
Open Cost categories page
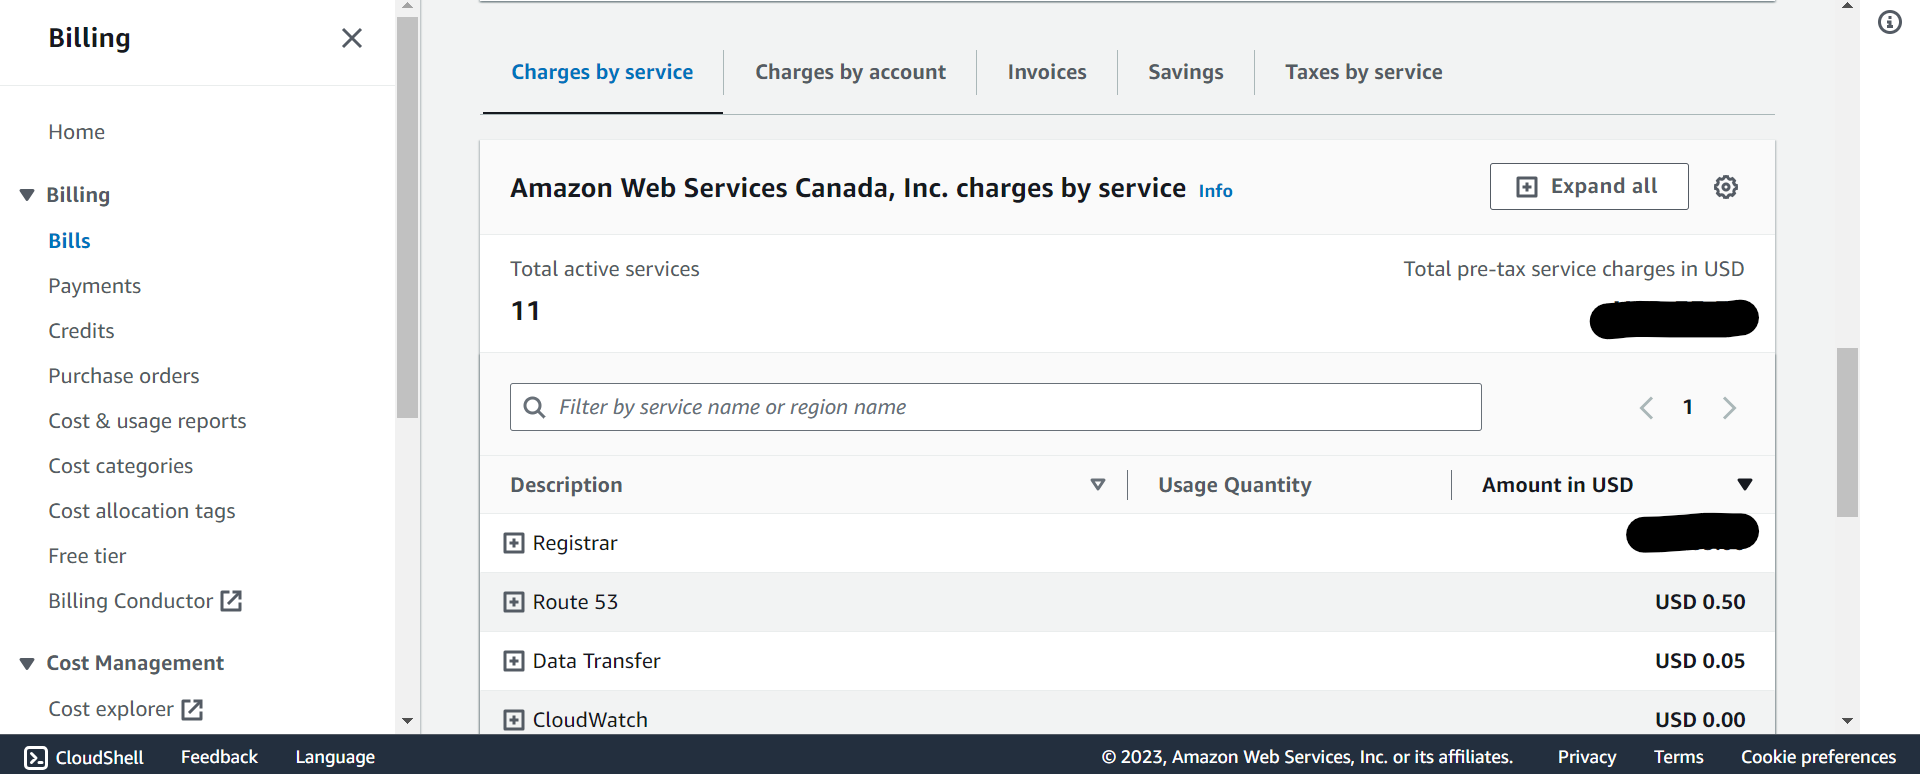click(x=121, y=466)
